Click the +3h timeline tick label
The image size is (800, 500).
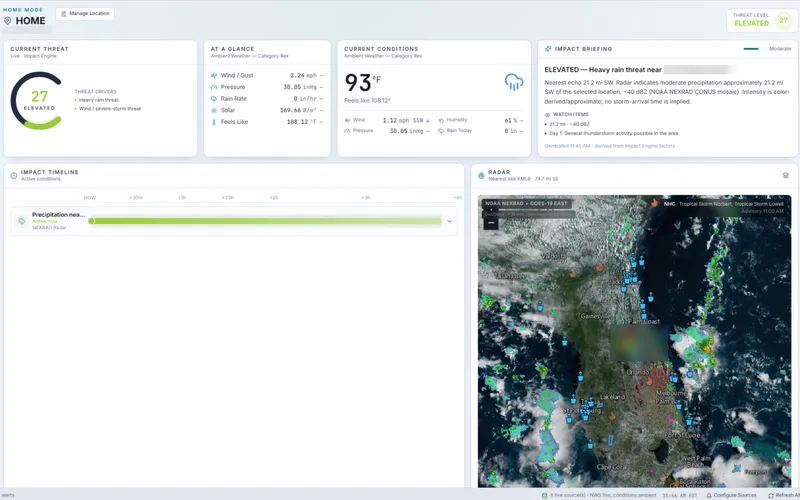[x=365, y=197]
